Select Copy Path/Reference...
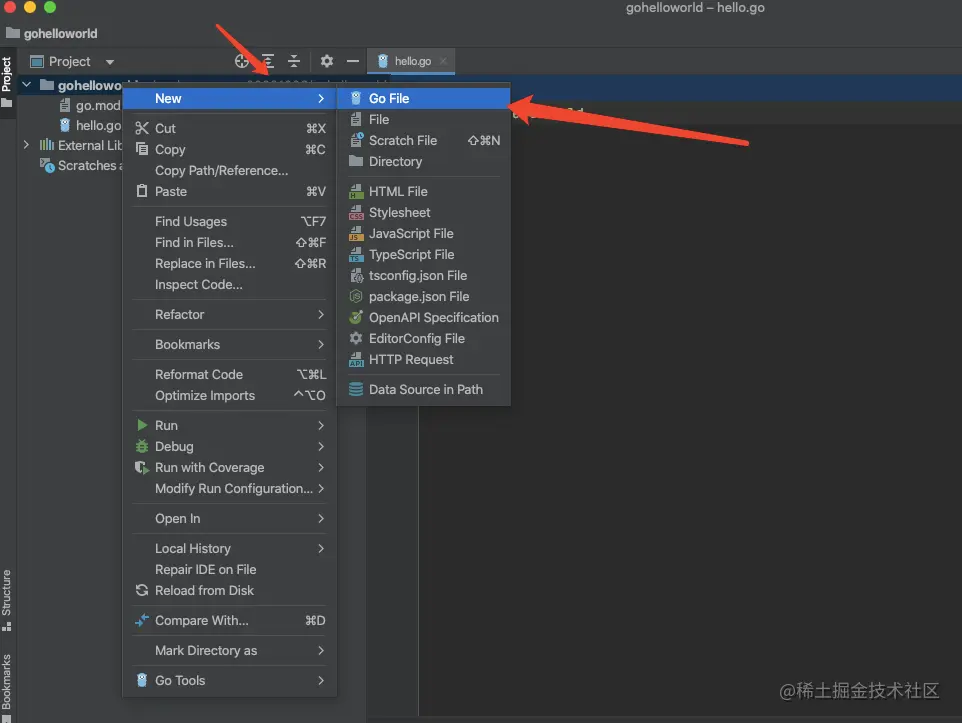 click(230, 170)
